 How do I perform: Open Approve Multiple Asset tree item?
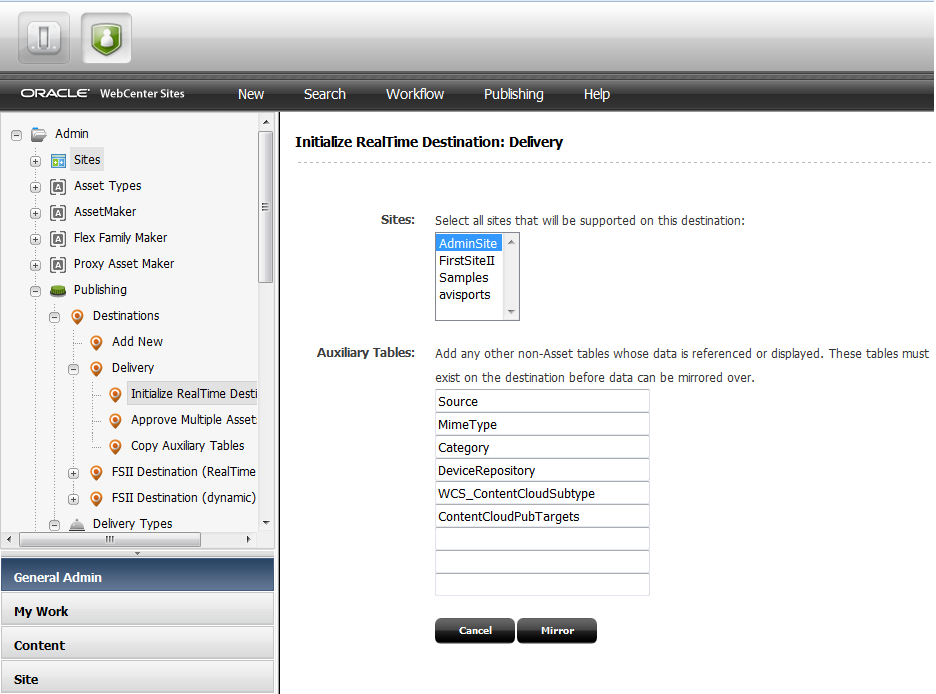(193, 420)
